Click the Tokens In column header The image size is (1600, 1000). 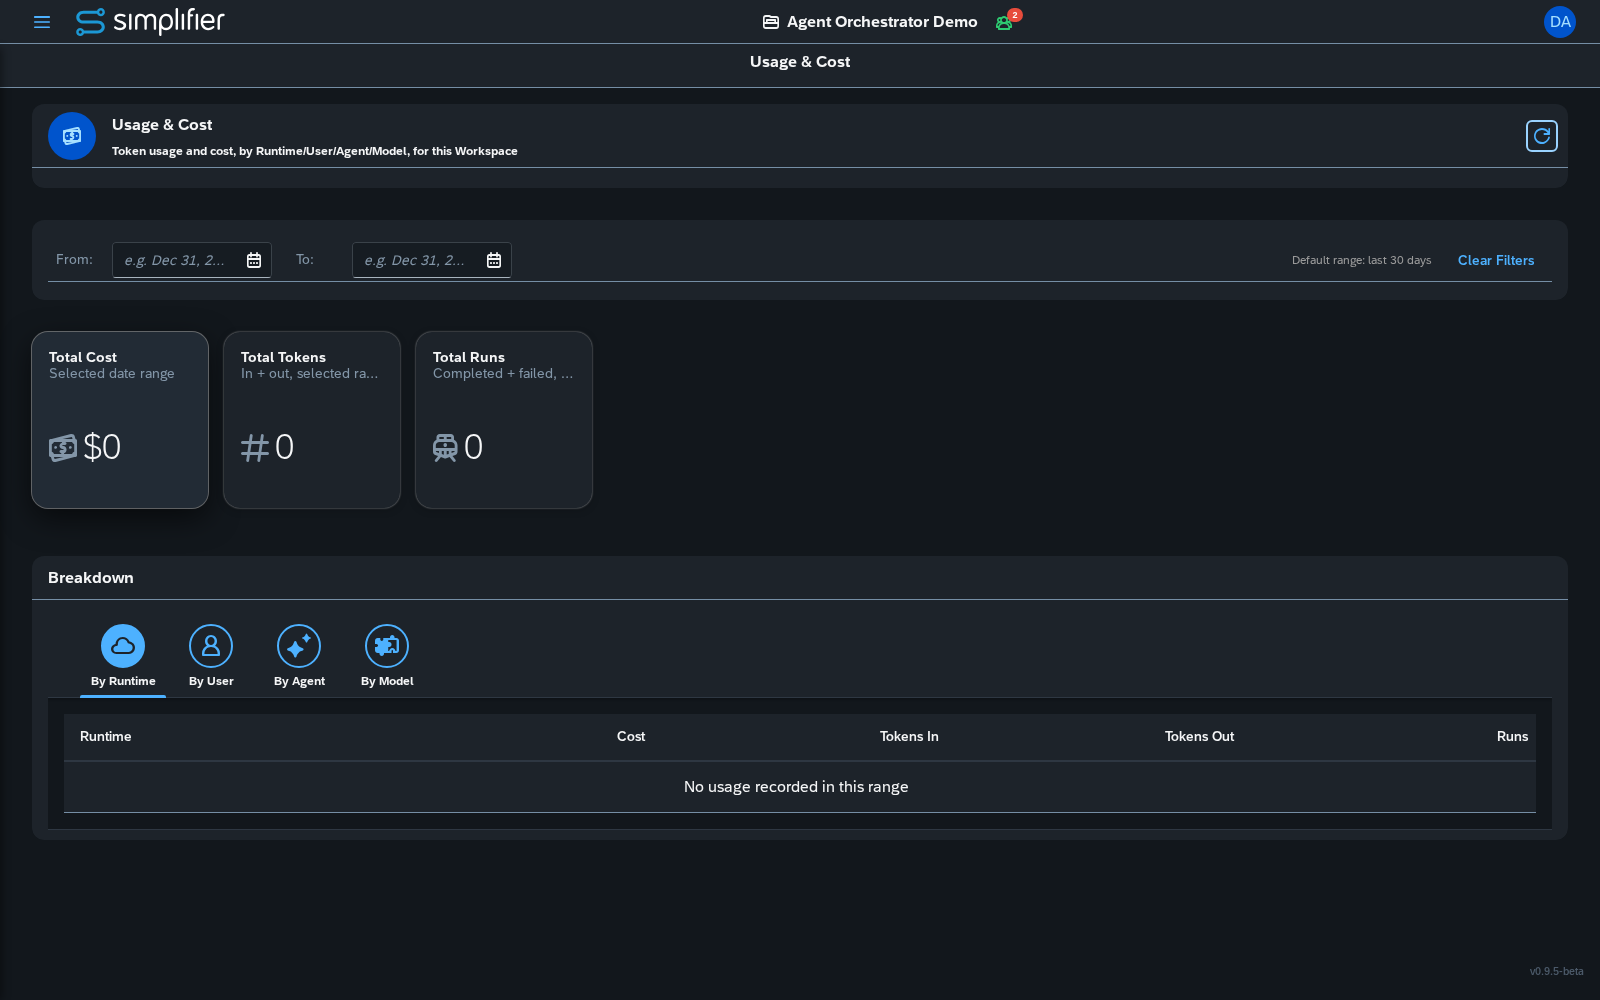pos(909,736)
